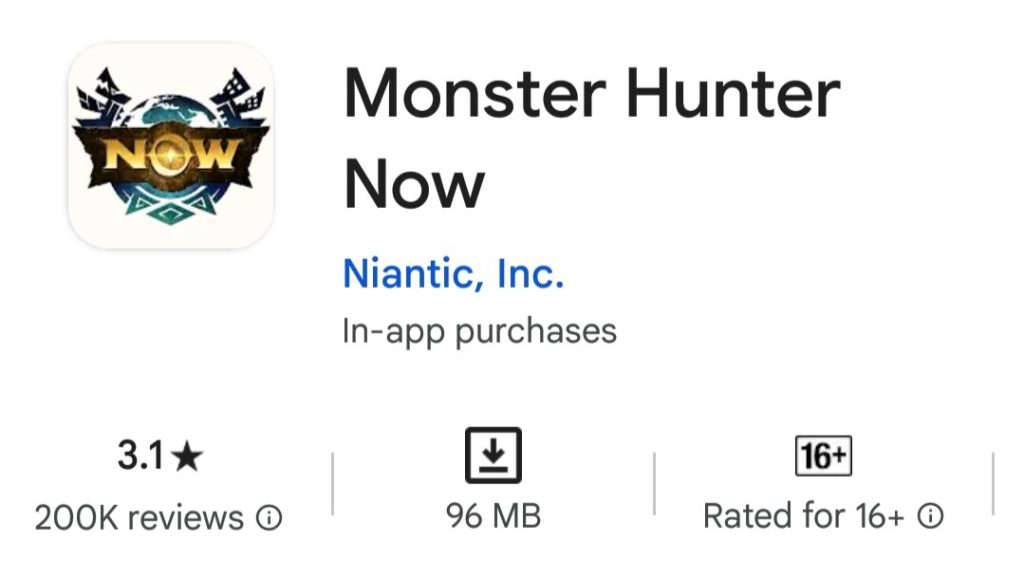Click the 3.1 rating score
Screen dimensions: 1024x579
coord(140,457)
